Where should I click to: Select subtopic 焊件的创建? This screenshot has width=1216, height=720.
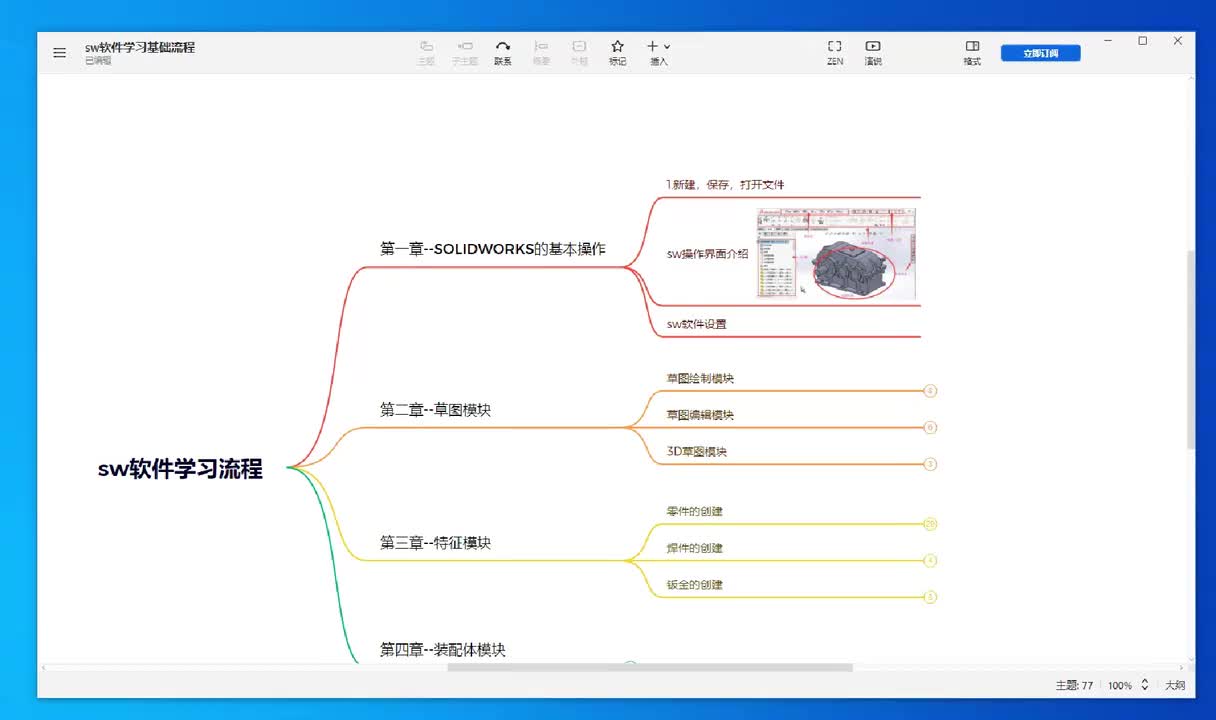click(x=694, y=548)
